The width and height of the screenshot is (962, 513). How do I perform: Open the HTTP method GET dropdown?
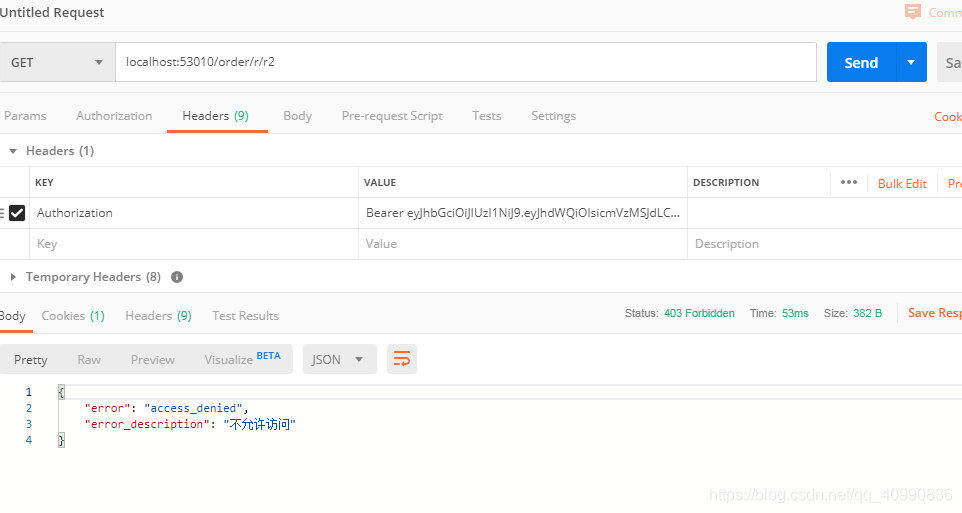(x=57, y=63)
